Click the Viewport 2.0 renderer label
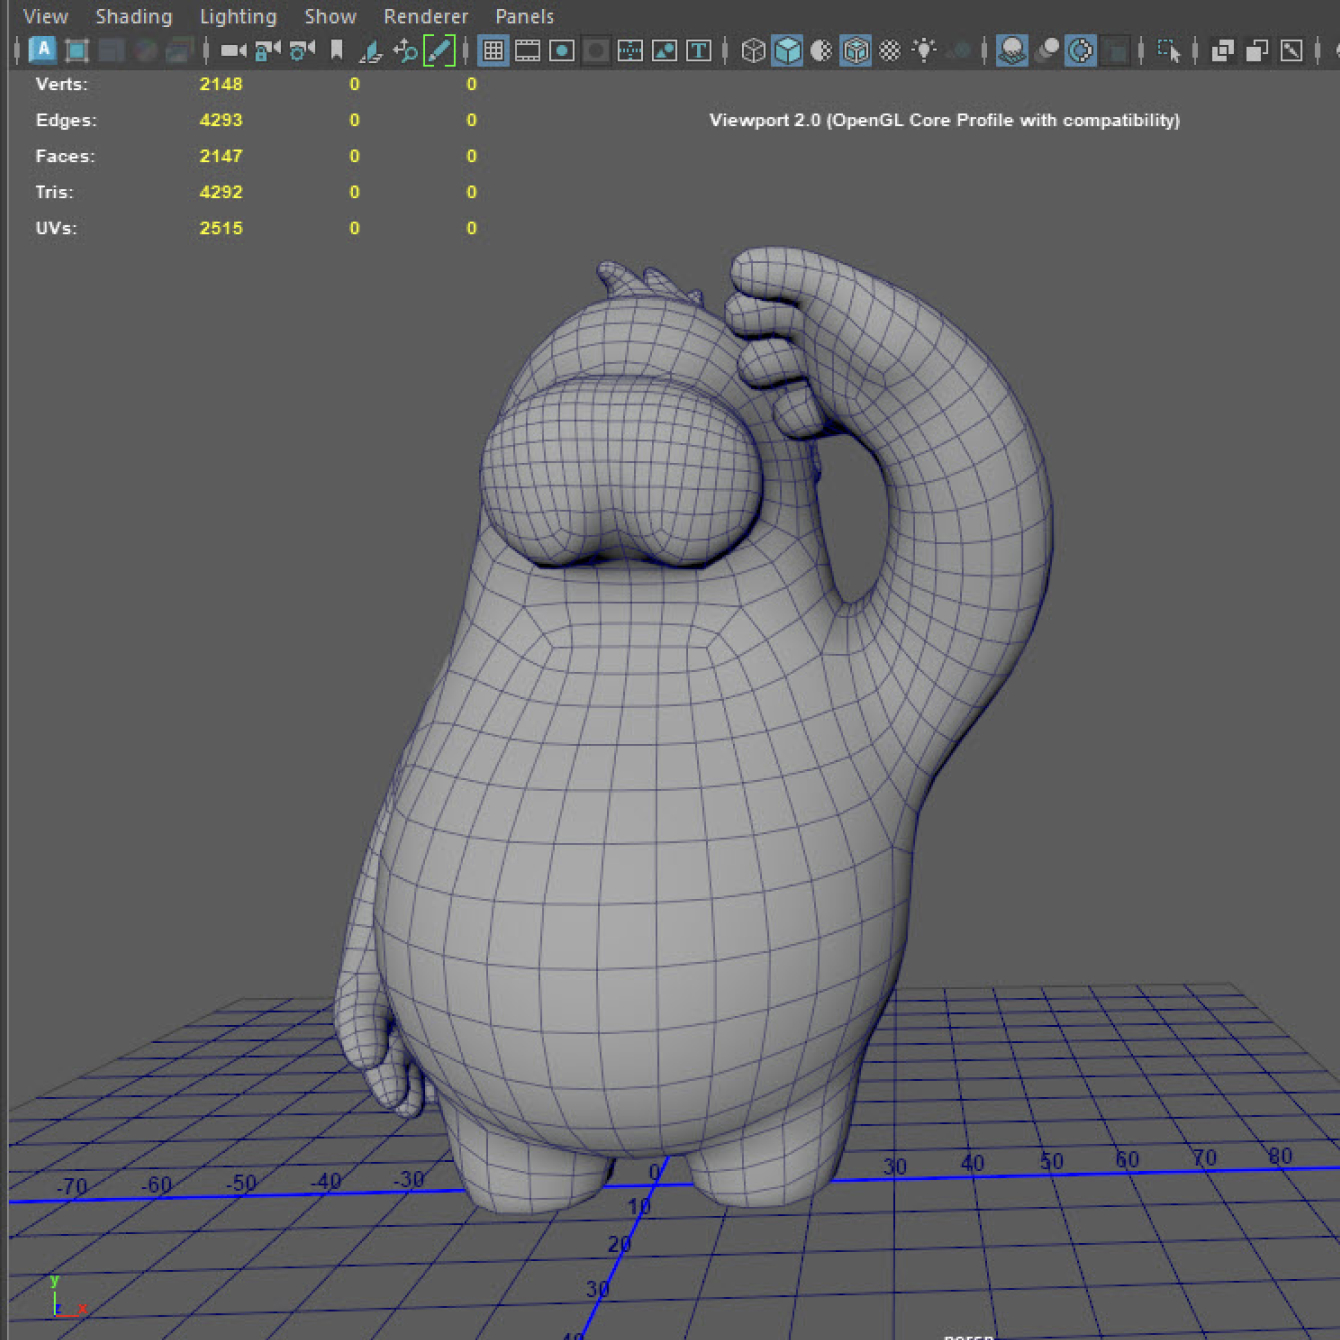The image size is (1340, 1340). tap(944, 120)
